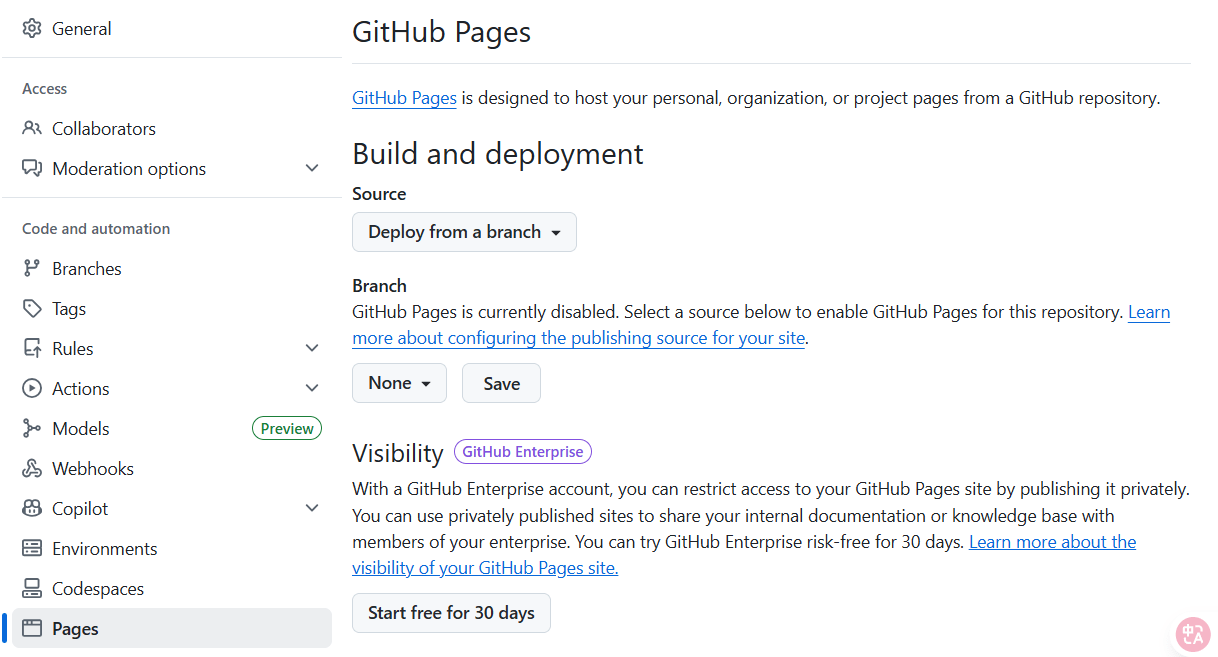Click the Branches git-branch icon
This screenshot has width=1218, height=657.
pyautogui.click(x=32, y=269)
